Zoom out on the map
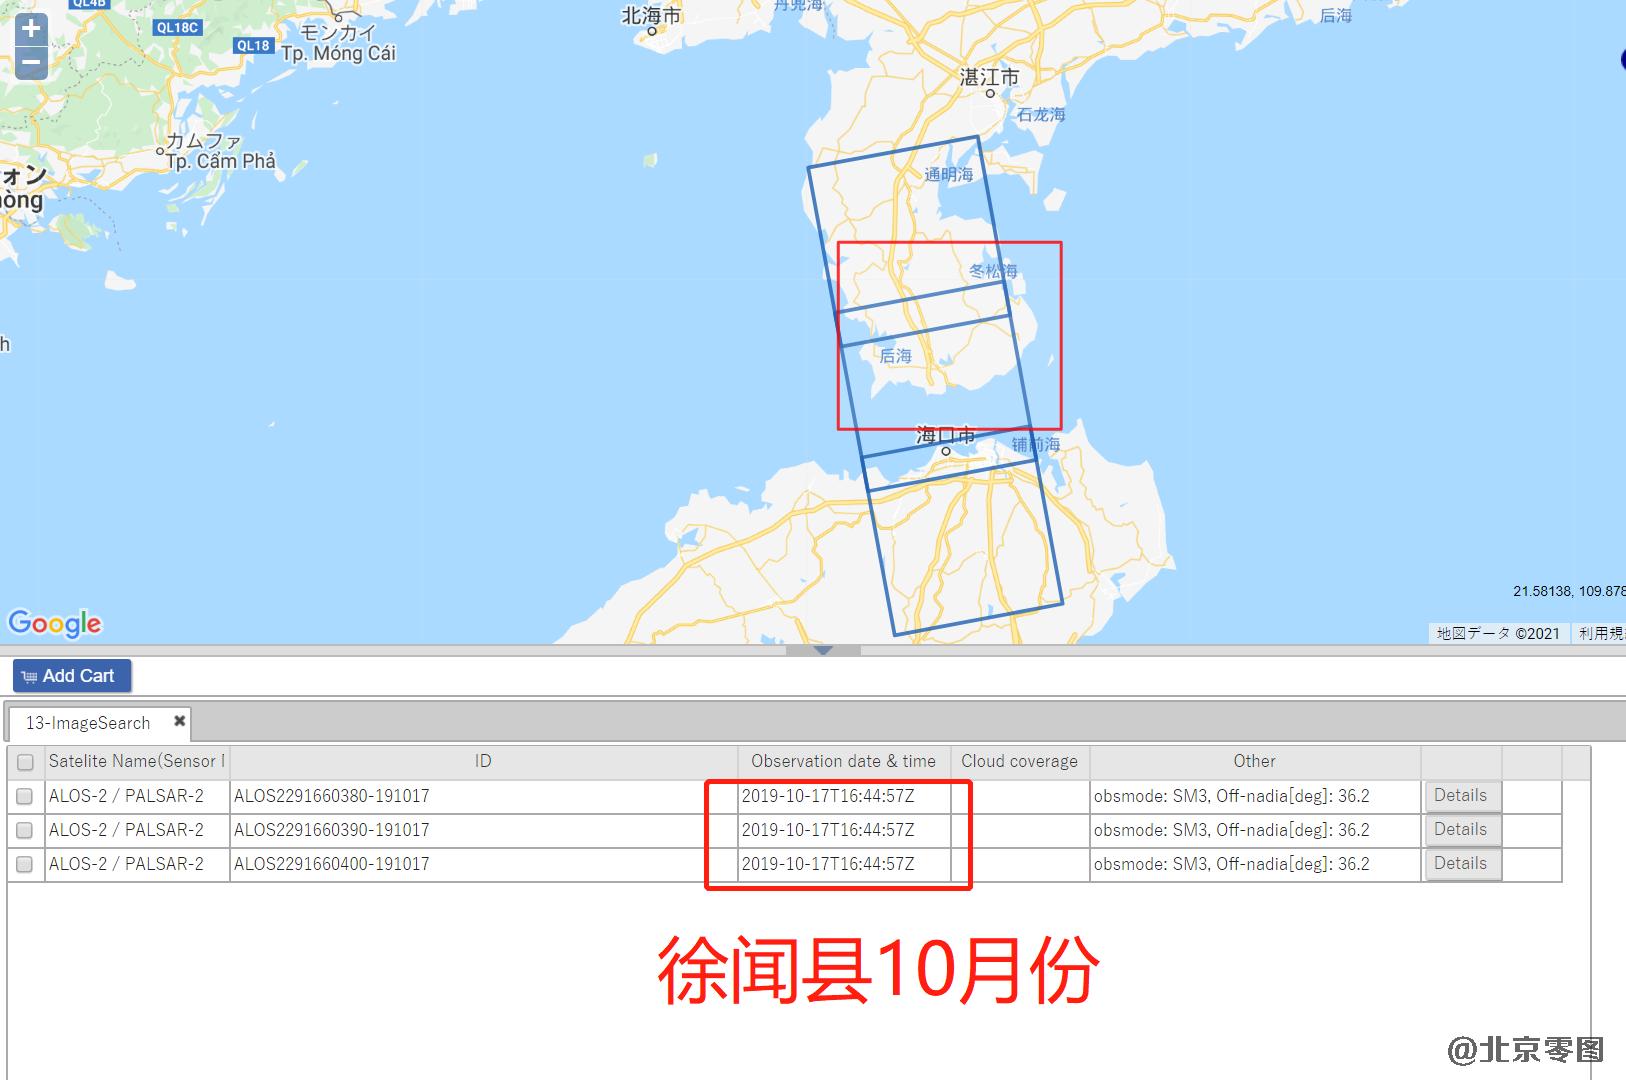This screenshot has height=1080, width=1626. coord(31,63)
